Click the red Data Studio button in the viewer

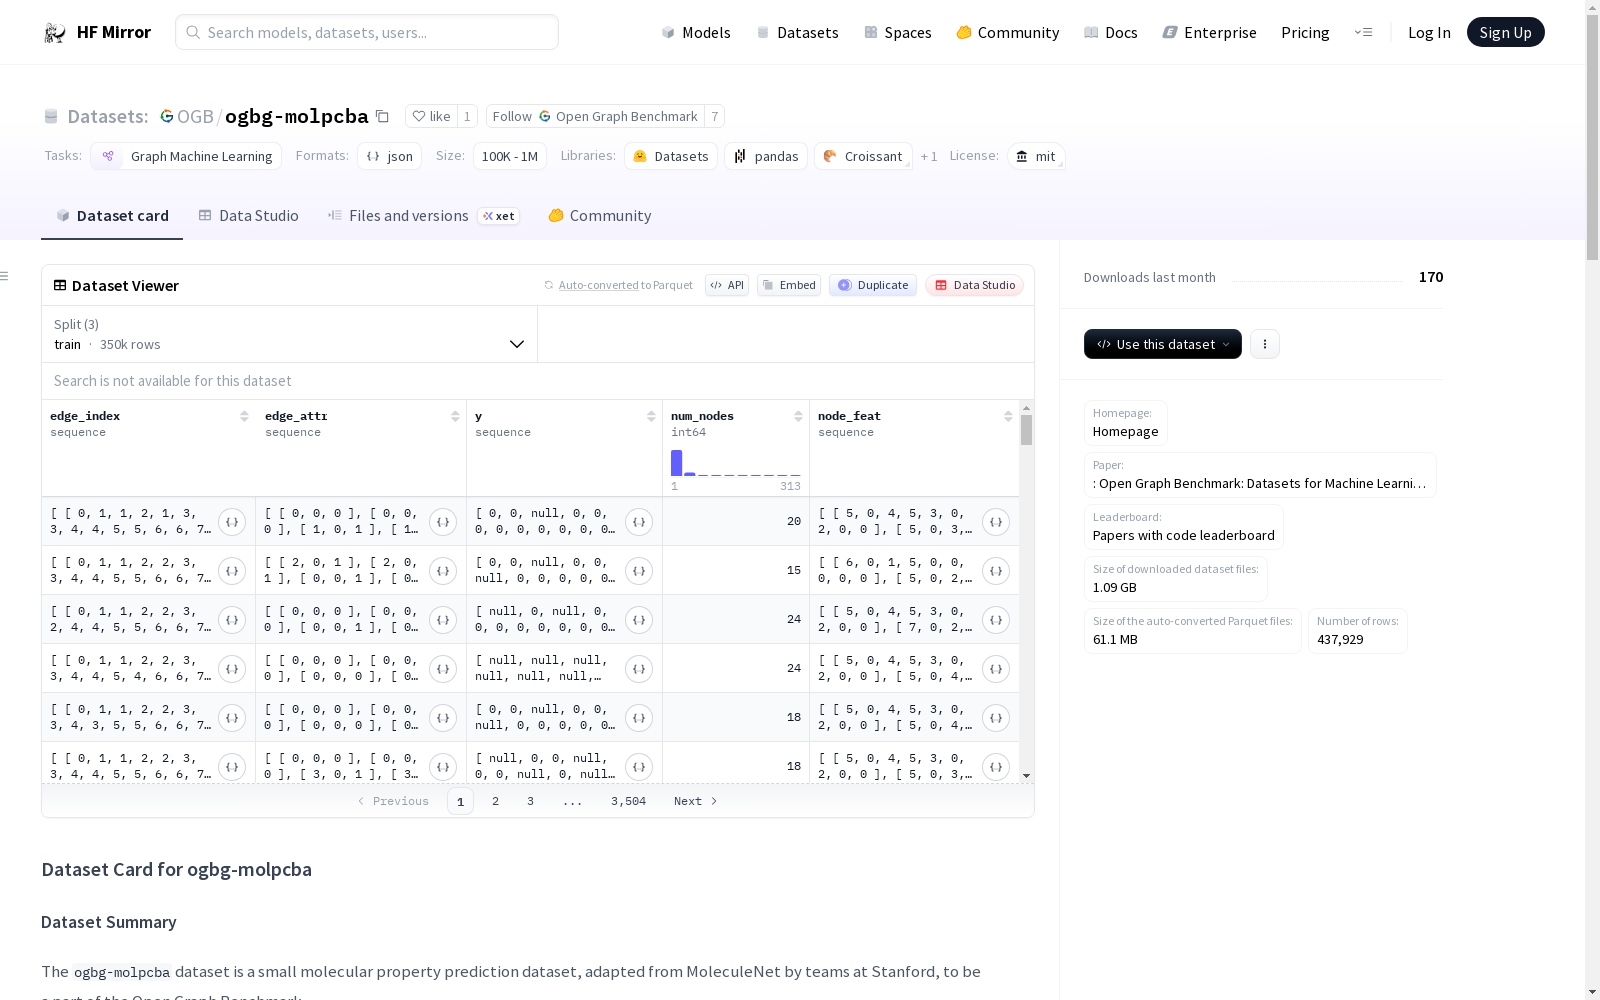coord(975,285)
